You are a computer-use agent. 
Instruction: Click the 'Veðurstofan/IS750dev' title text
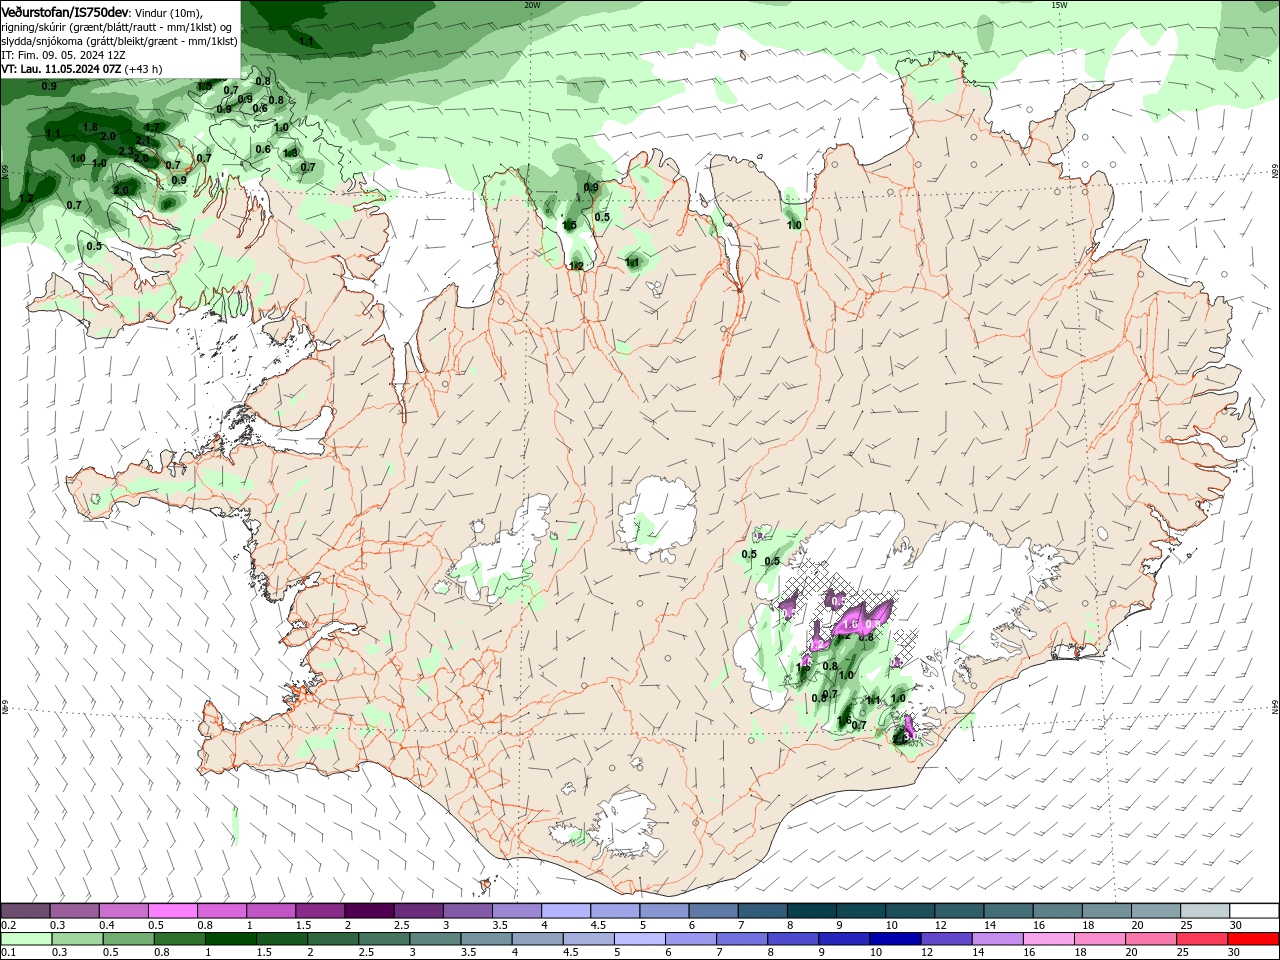point(65,11)
